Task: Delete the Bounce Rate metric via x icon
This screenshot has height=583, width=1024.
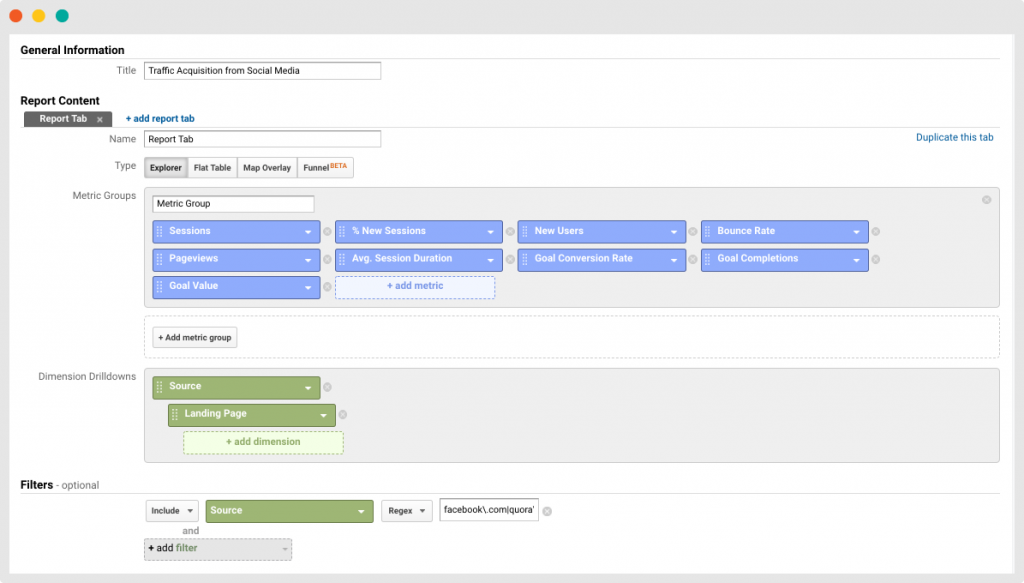Action: coord(875,232)
